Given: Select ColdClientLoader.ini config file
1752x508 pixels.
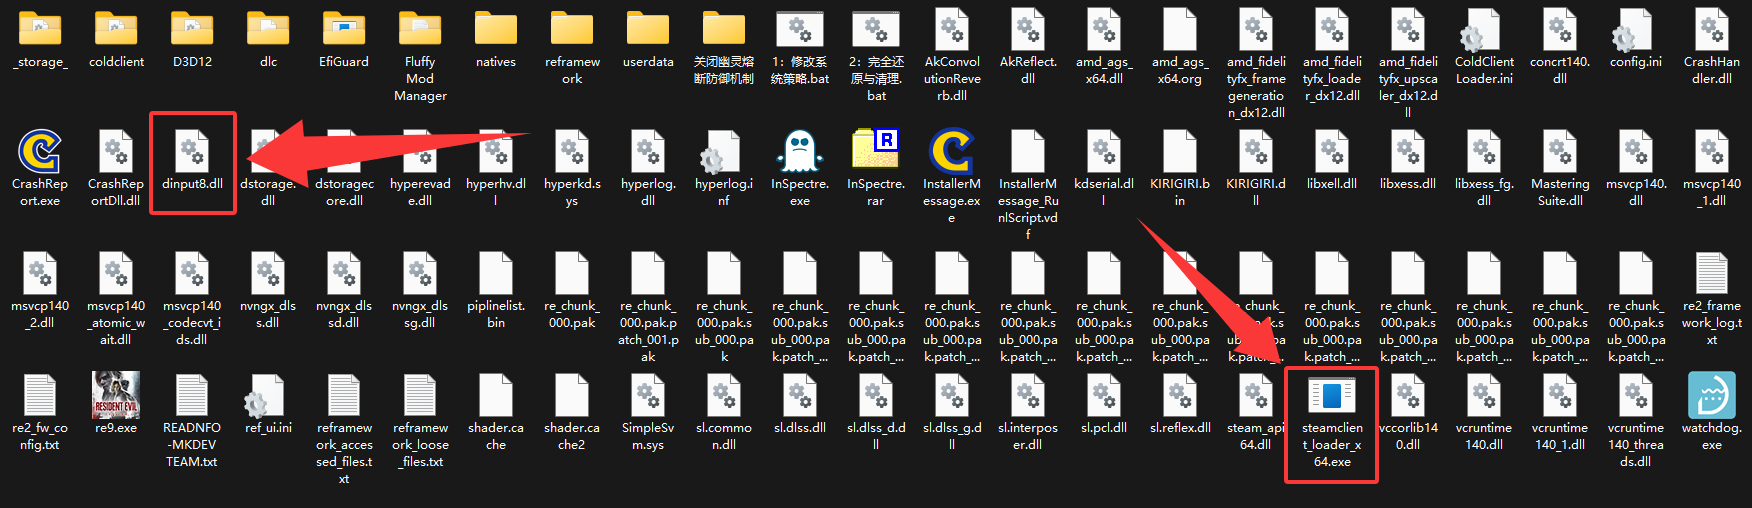Looking at the screenshot, I should [x=1483, y=31].
